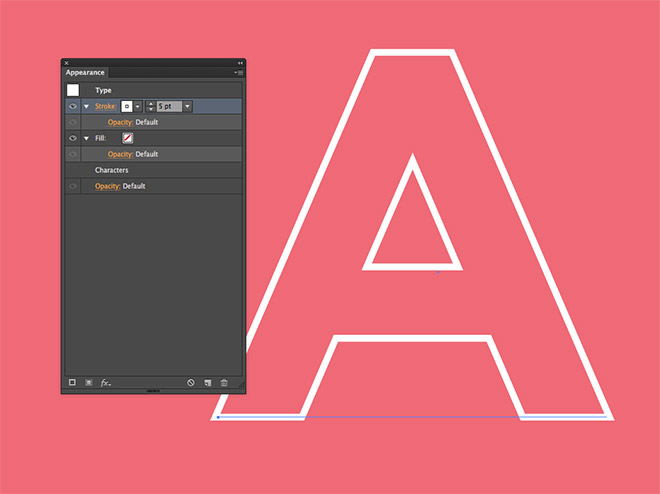The height and width of the screenshot is (494, 660).
Task: Click the Type thumbnail white square
Action: click(x=73, y=90)
